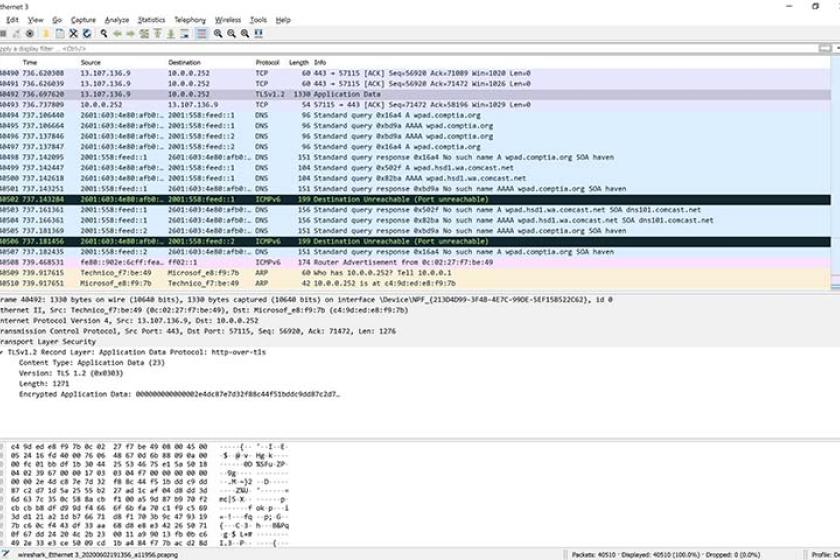840x560 pixels.
Task: Save this capture file icon
Action: click(60, 33)
